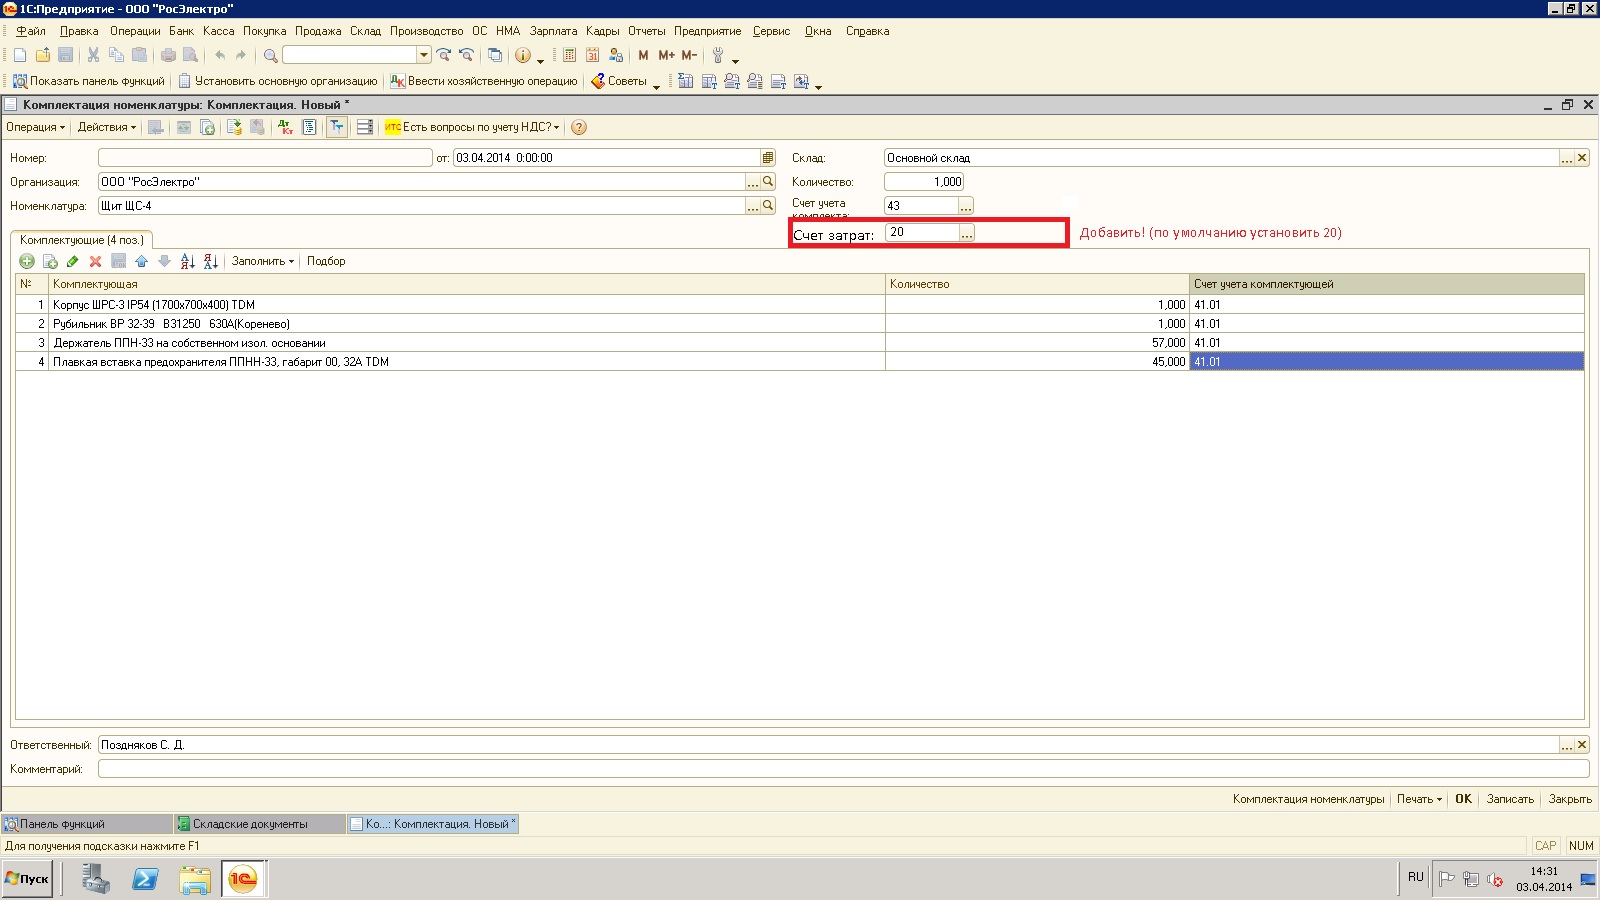Viewport: 1600px width, 900px height.
Task: Edit the current row with pencil icon
Action: [72, 261]
